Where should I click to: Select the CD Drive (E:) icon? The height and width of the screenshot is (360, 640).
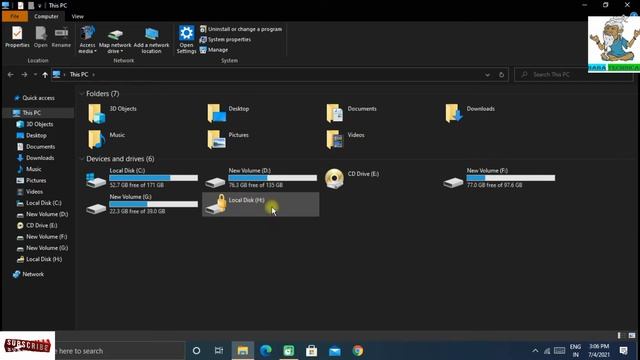point(334,178)
